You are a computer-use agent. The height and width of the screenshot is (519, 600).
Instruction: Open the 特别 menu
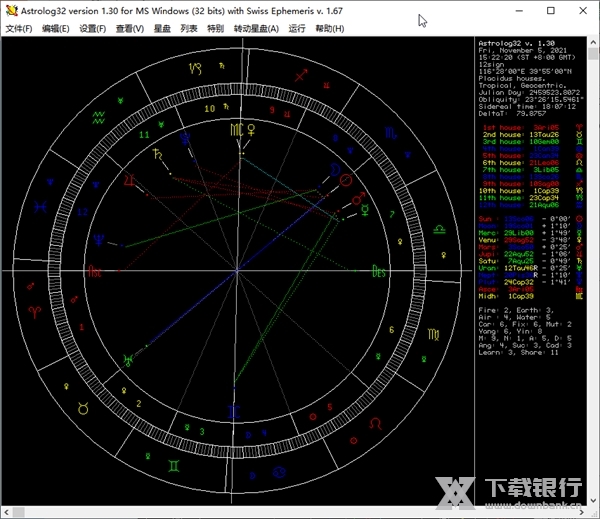click(215, 29)
